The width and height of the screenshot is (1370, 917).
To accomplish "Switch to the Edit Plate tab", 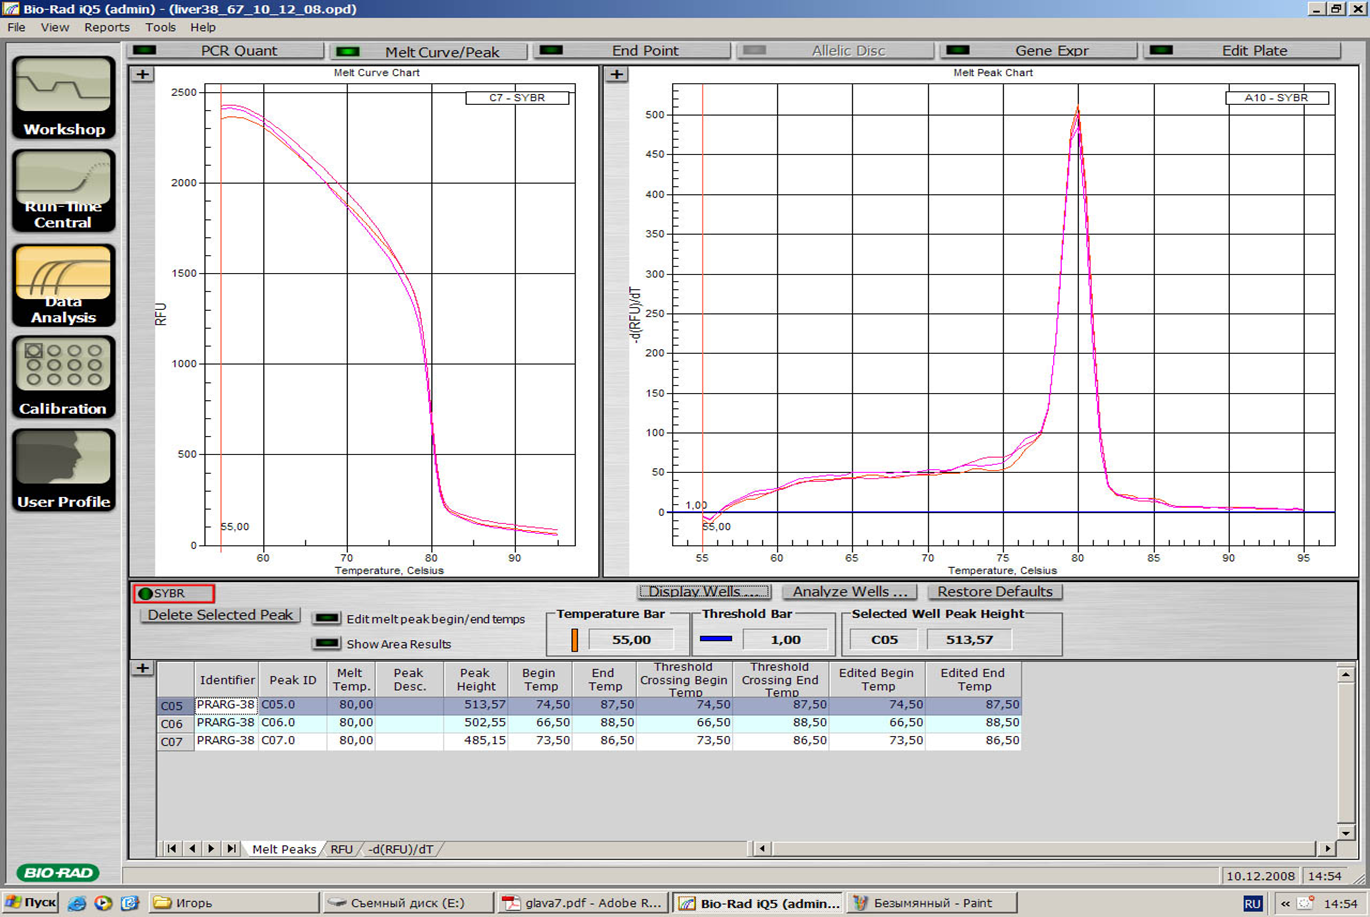I will [1243, 50].
